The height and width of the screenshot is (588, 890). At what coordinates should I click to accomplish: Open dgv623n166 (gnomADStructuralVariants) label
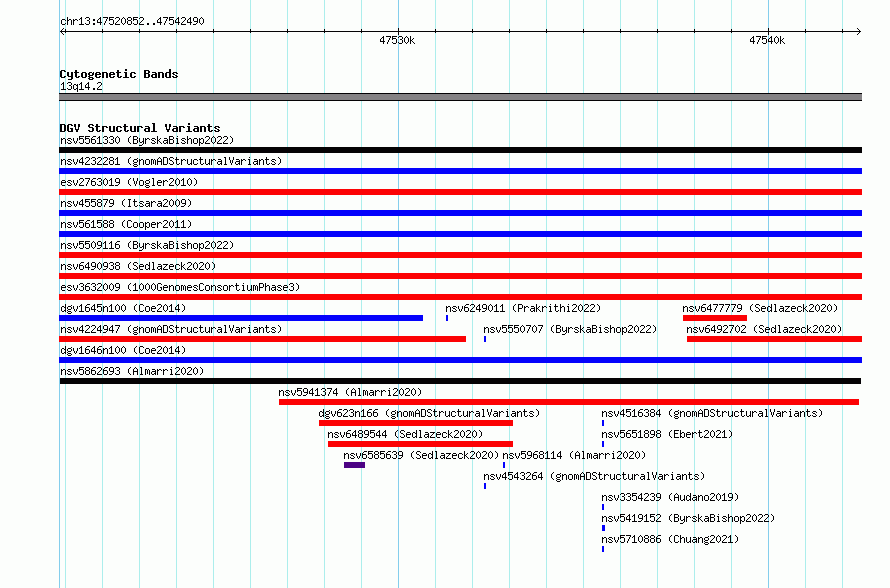(x=429, y=413)
